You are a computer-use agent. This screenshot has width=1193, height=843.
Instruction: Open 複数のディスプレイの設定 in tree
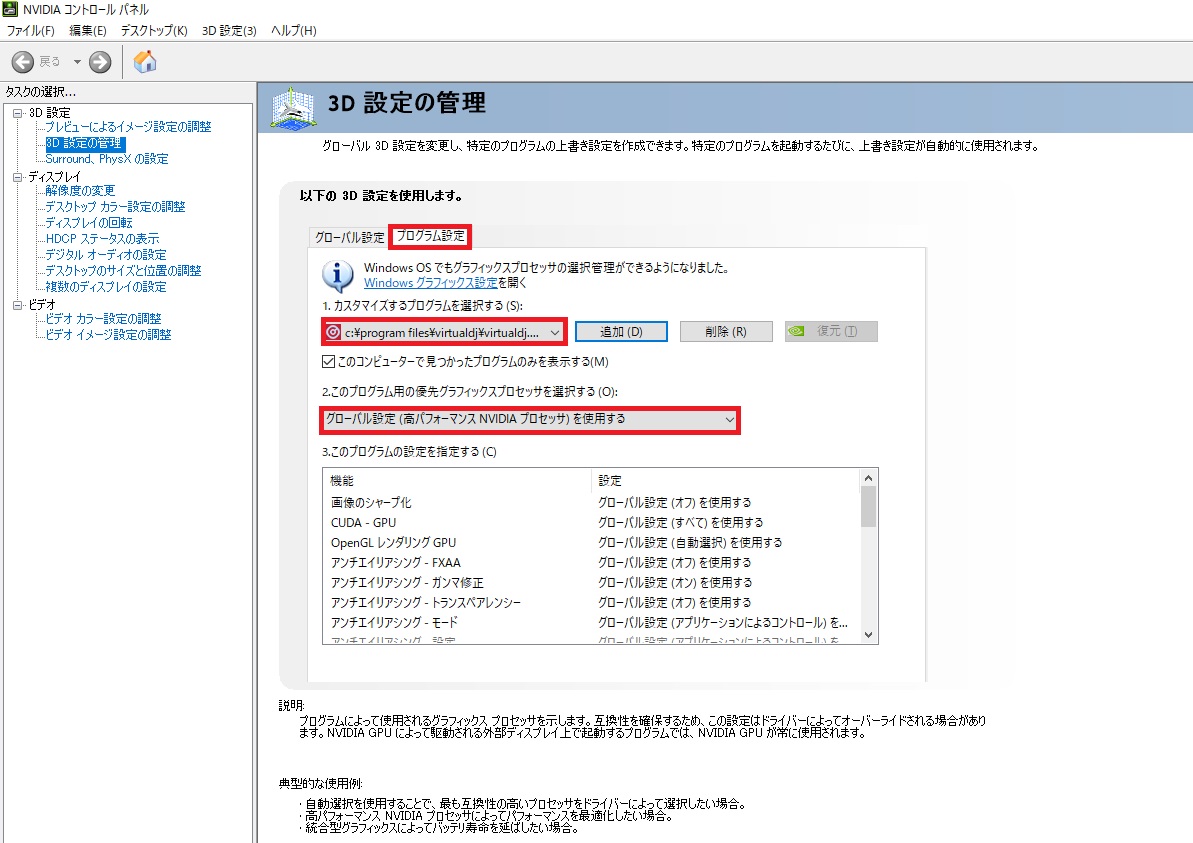pyautogui.click(x=105, y=287)
